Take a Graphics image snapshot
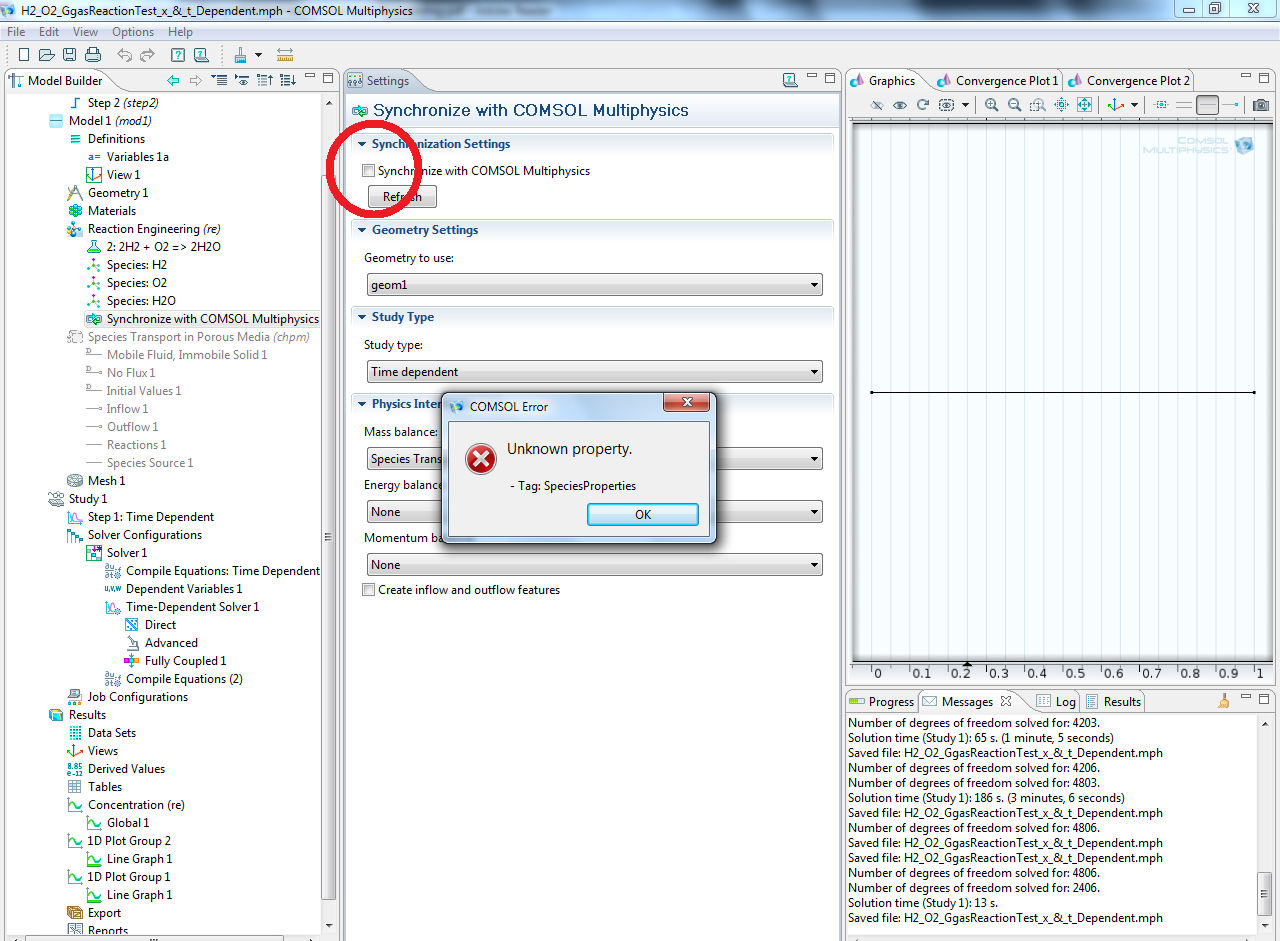Screen dimensions: 1280x941 coord(1261,105)
